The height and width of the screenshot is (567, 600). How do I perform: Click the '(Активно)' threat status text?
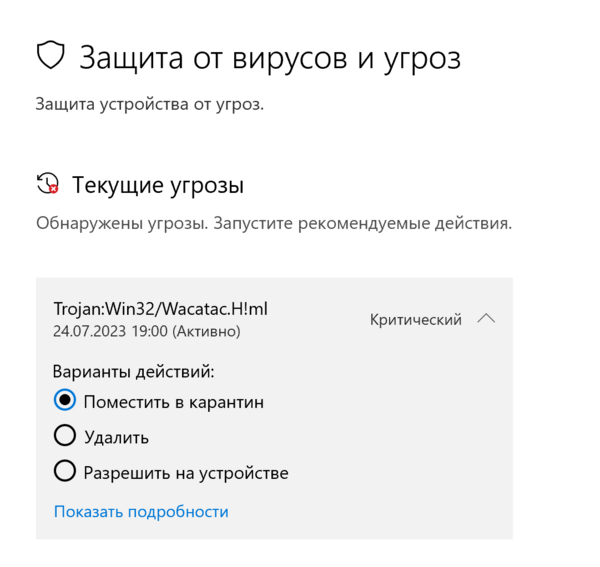click(x=206, y=330)
